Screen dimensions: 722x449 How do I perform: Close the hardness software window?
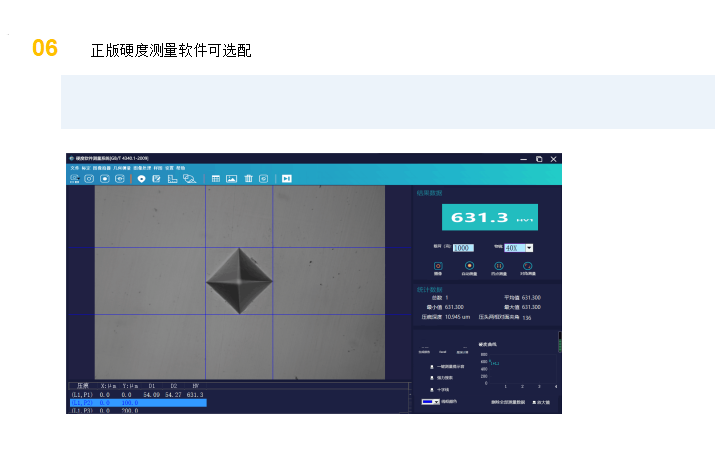point(553,159)
